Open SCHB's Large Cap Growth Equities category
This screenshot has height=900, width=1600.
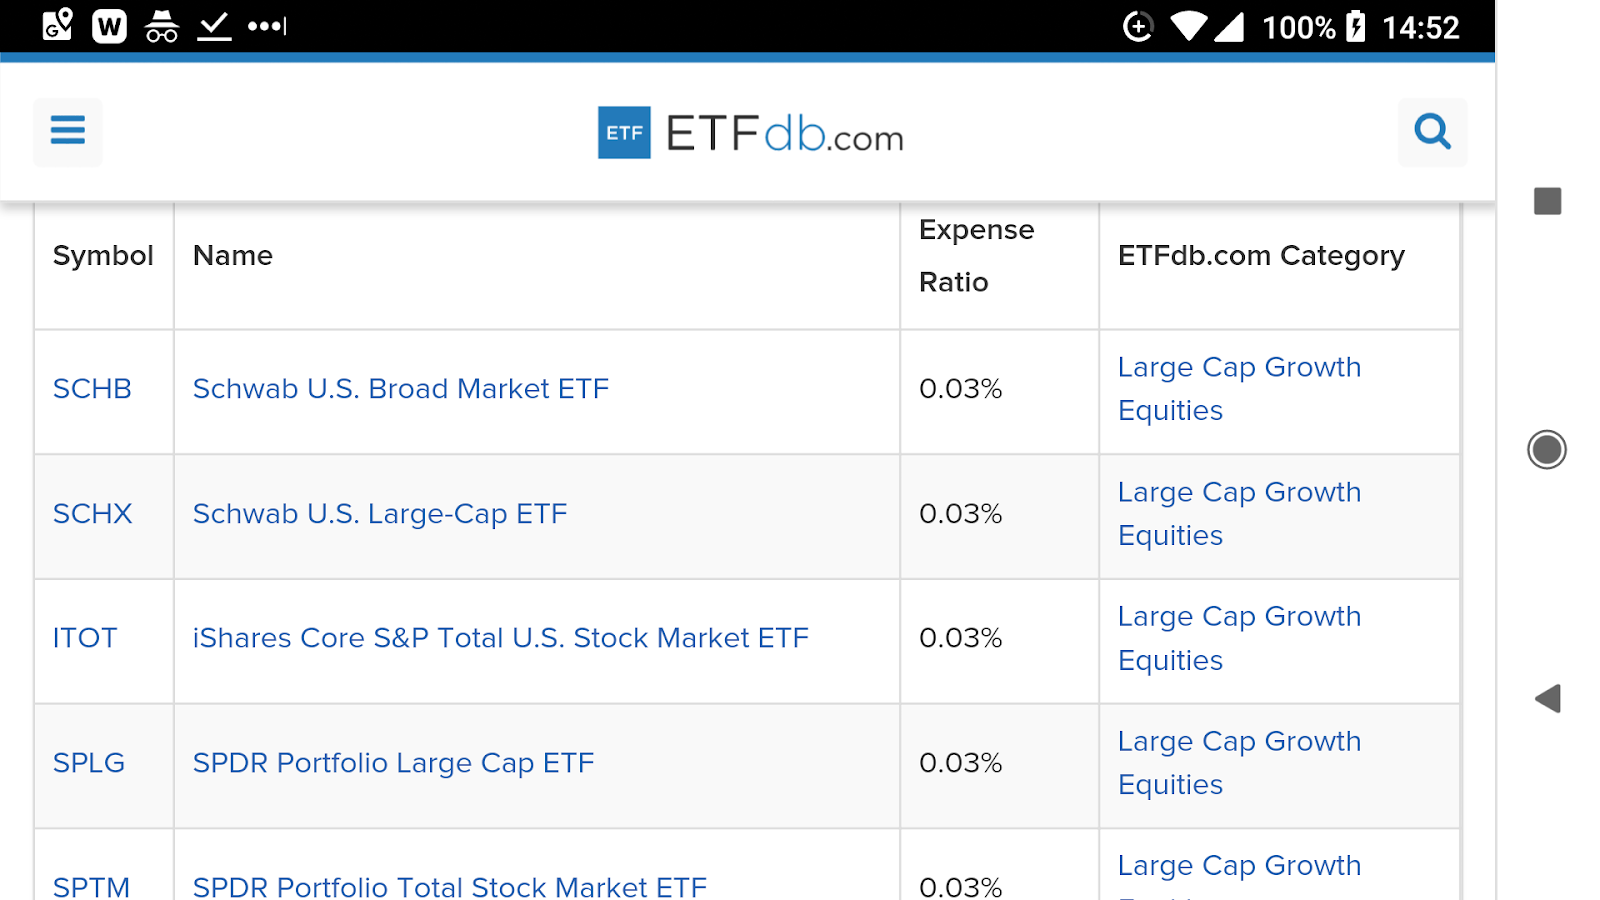pos(1238,389)
